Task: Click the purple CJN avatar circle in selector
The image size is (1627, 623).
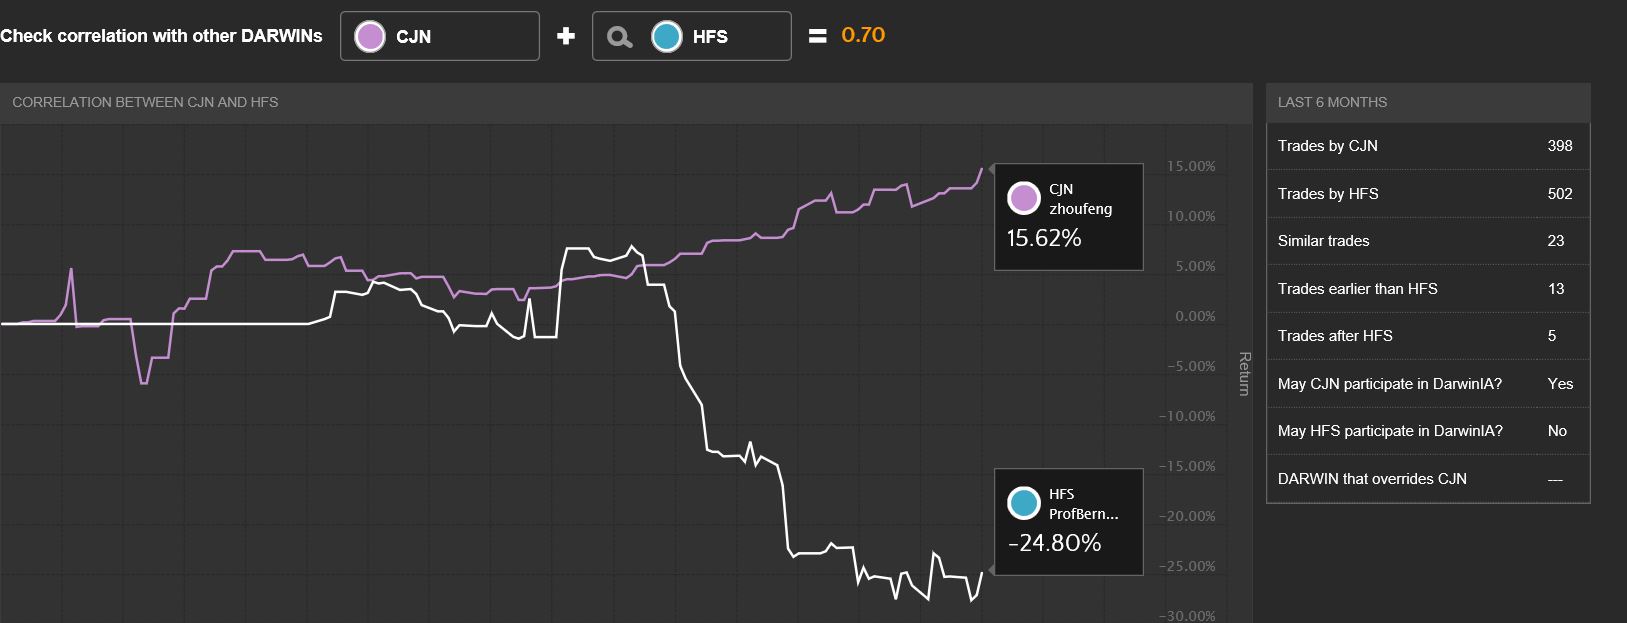Action: pyautogui.click(x=370, y=37)
